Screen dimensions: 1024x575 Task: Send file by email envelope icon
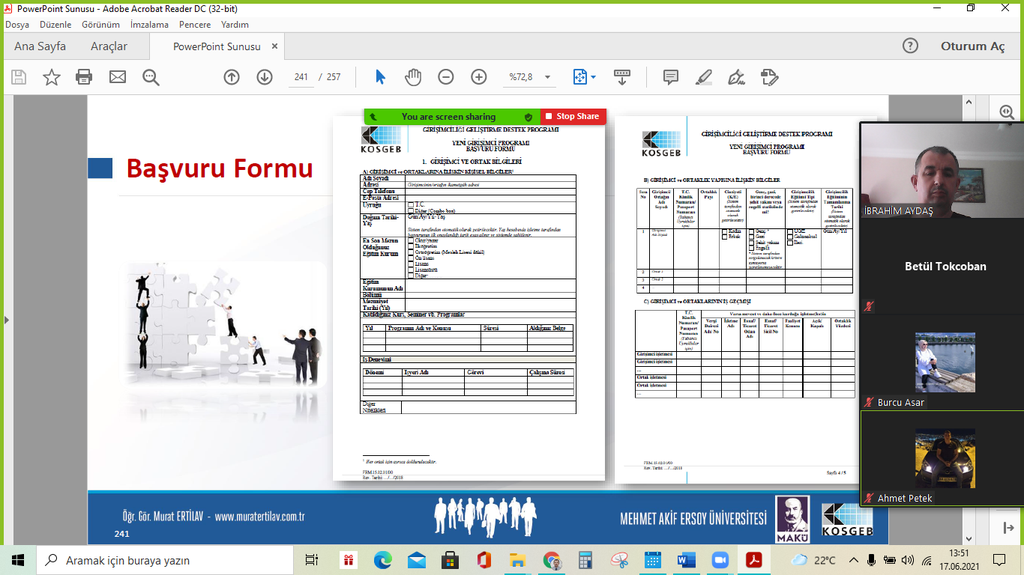pyautogui.click(x=117, y=77)
